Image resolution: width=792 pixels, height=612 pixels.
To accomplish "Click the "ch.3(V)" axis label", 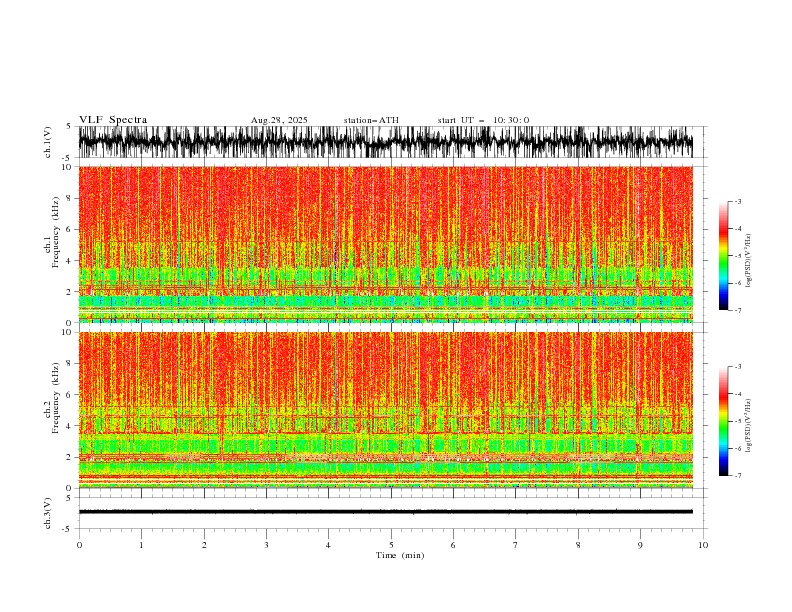I will [x=48, y=513].
